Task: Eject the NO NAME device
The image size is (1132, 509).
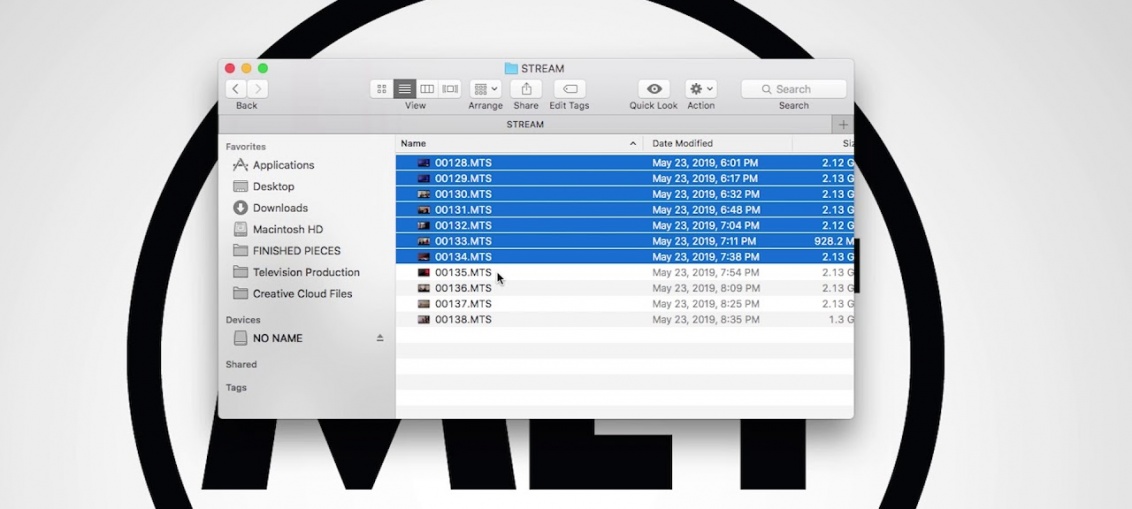Action: (380, 338)
